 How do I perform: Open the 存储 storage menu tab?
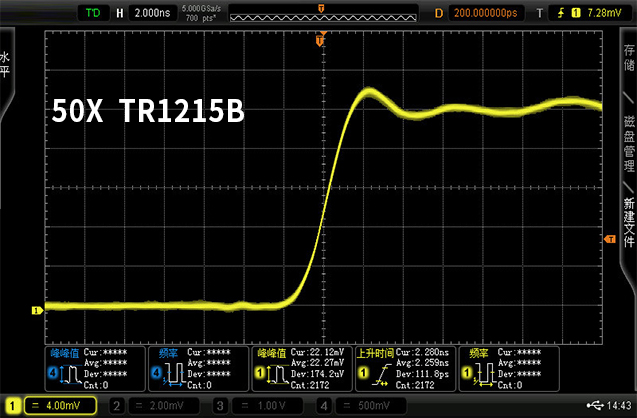pos(629,57)
